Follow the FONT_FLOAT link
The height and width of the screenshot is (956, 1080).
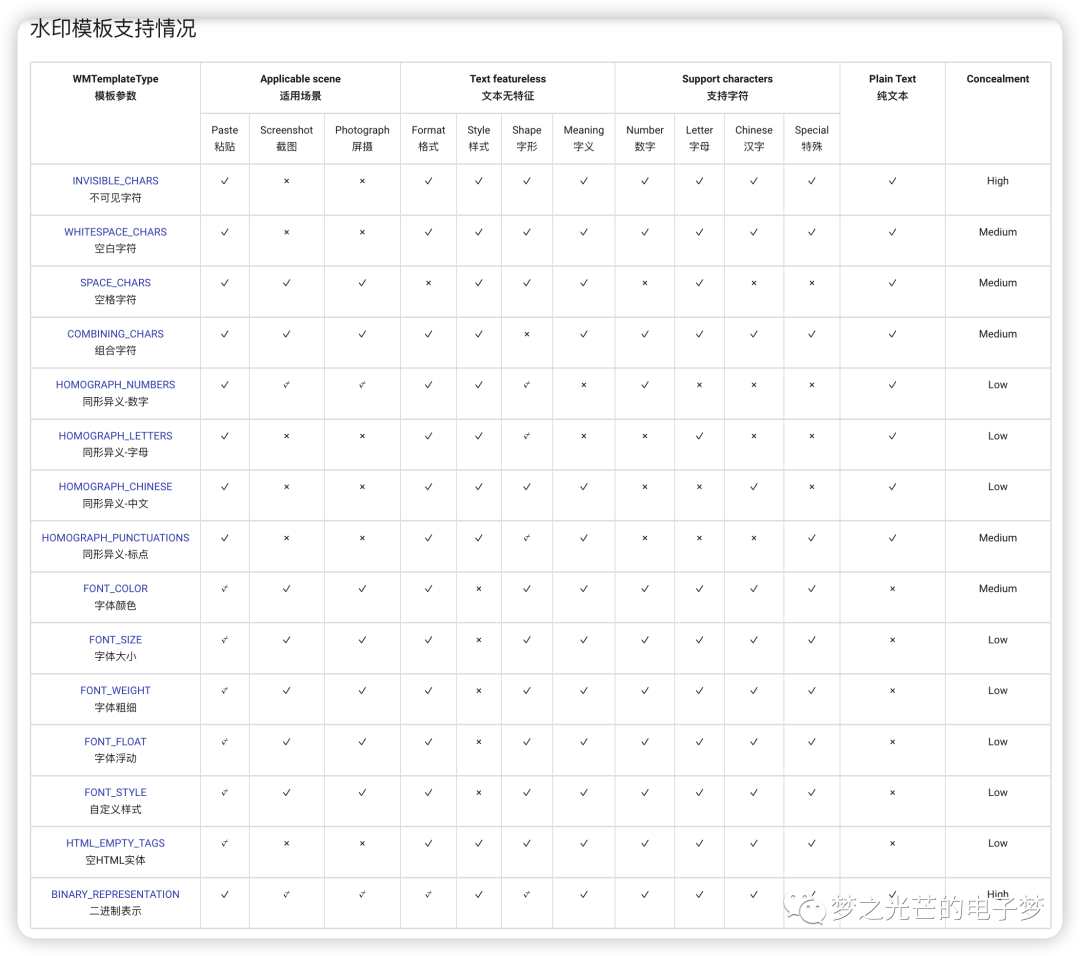[x=115, y=742]
